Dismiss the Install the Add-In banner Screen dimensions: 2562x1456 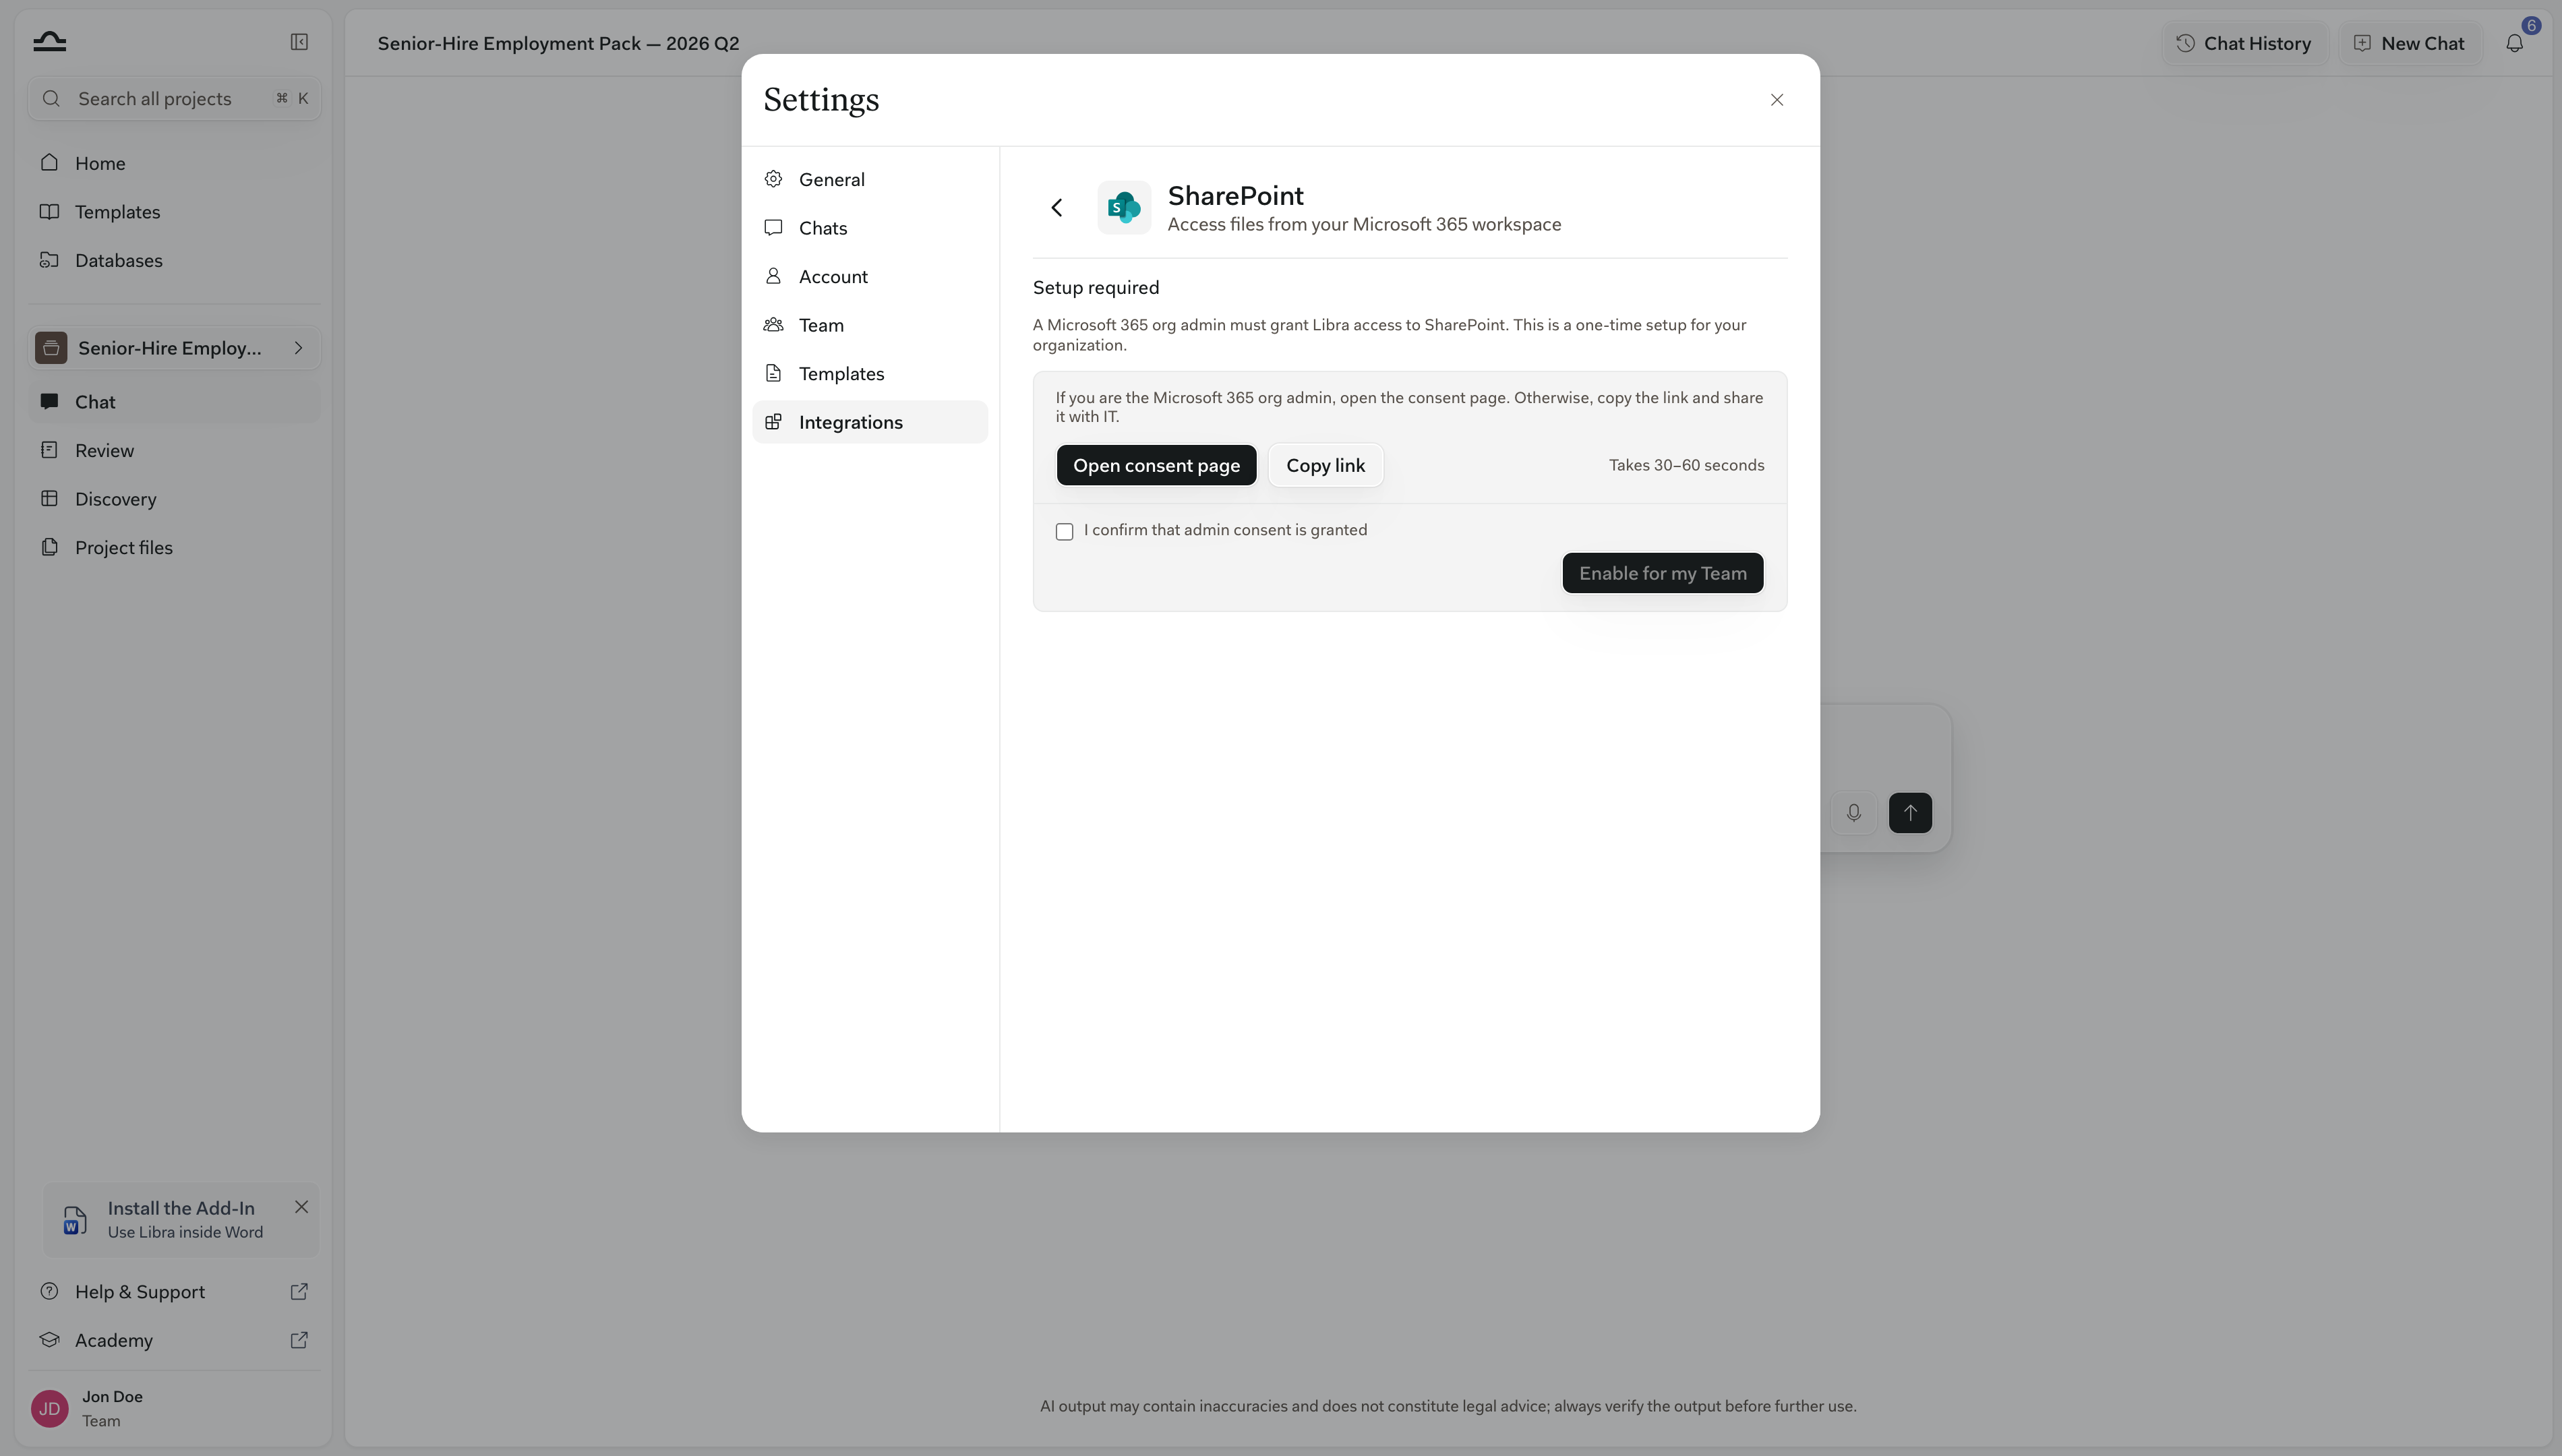pos(301,1207)
